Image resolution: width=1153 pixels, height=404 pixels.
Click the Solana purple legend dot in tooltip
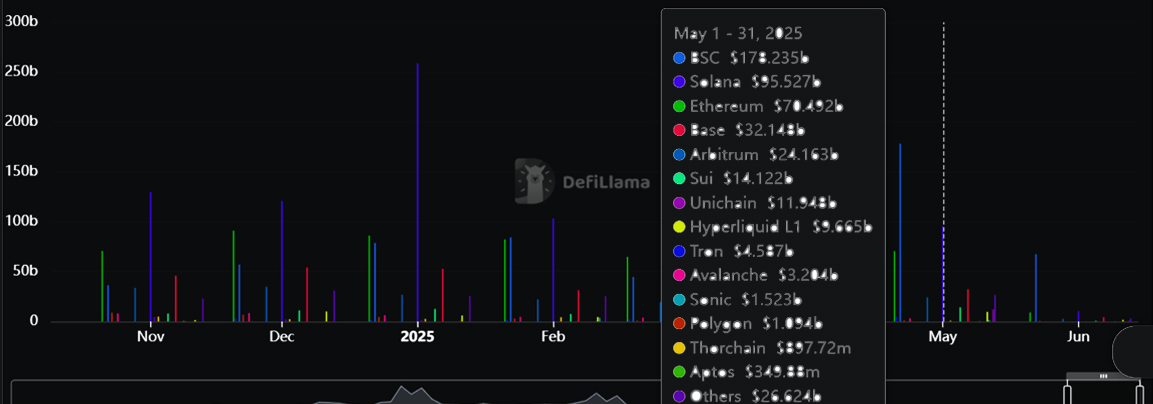pyautogui.click(x=679, y=81)
